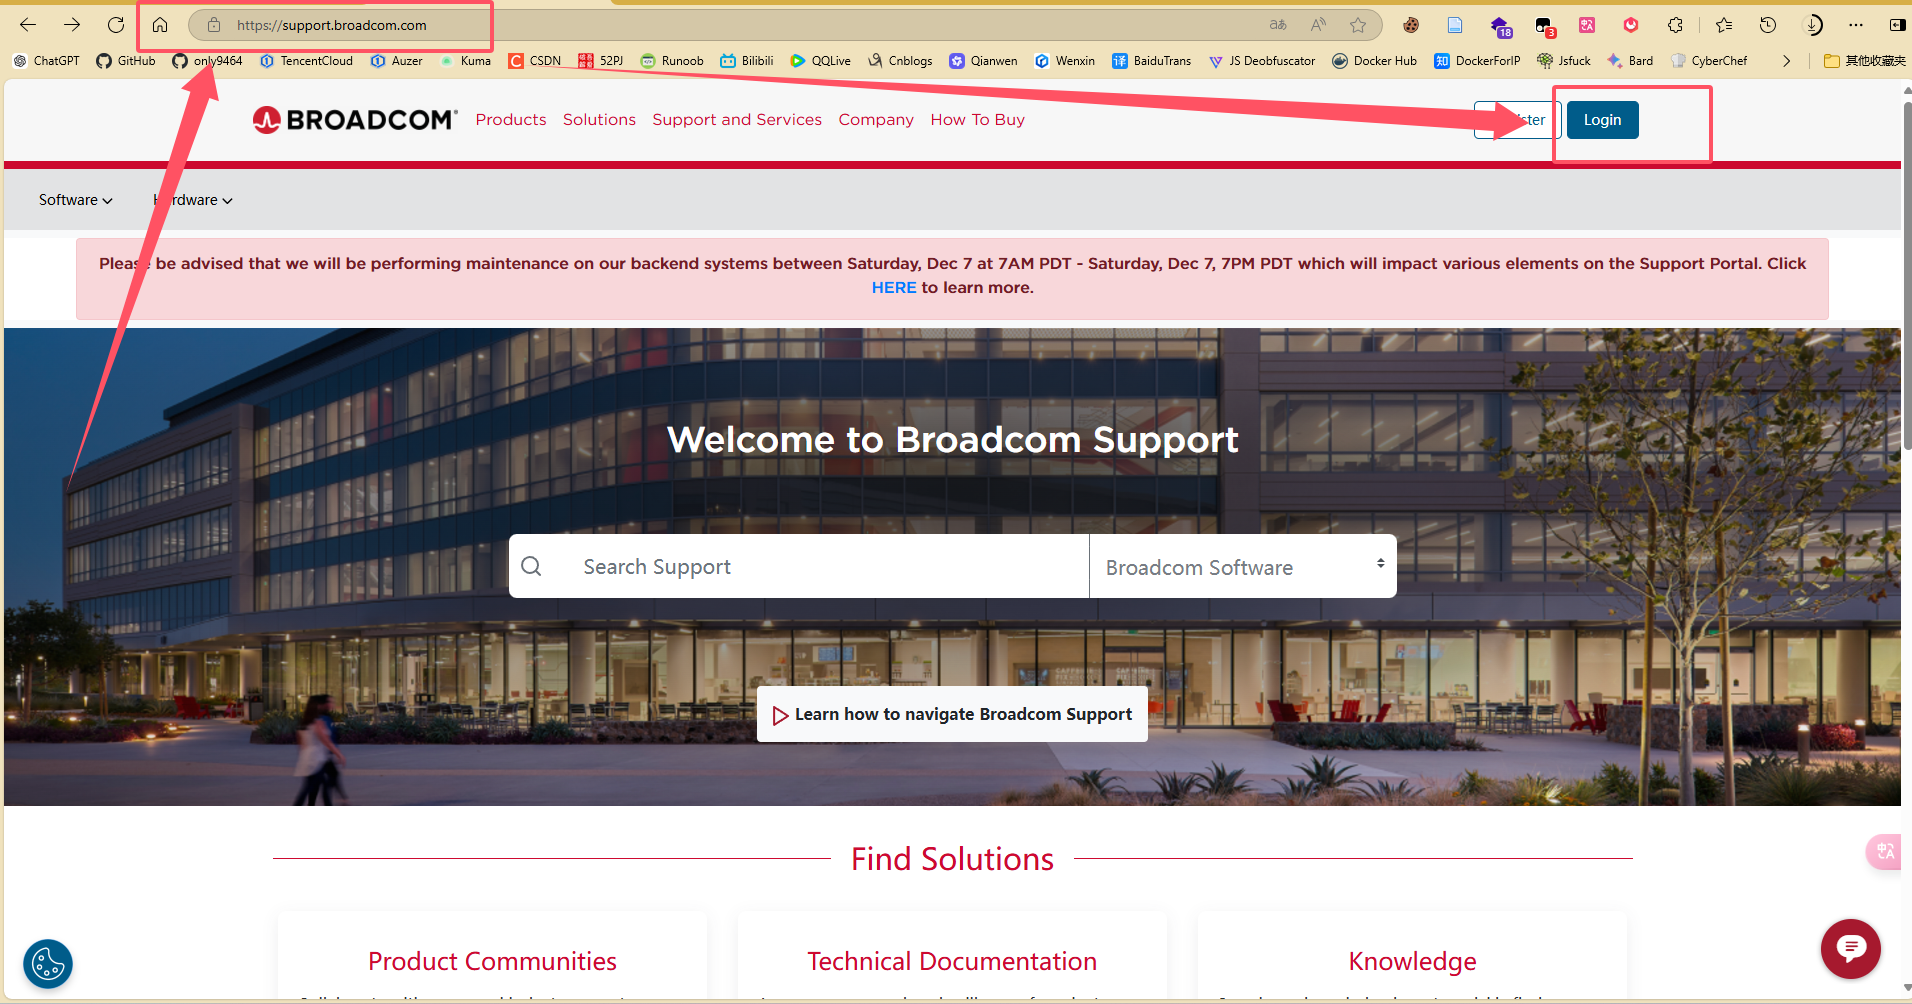Open the red chat support bubble
This screenshot has width=1912, height=1004.
click(1850, 949)
